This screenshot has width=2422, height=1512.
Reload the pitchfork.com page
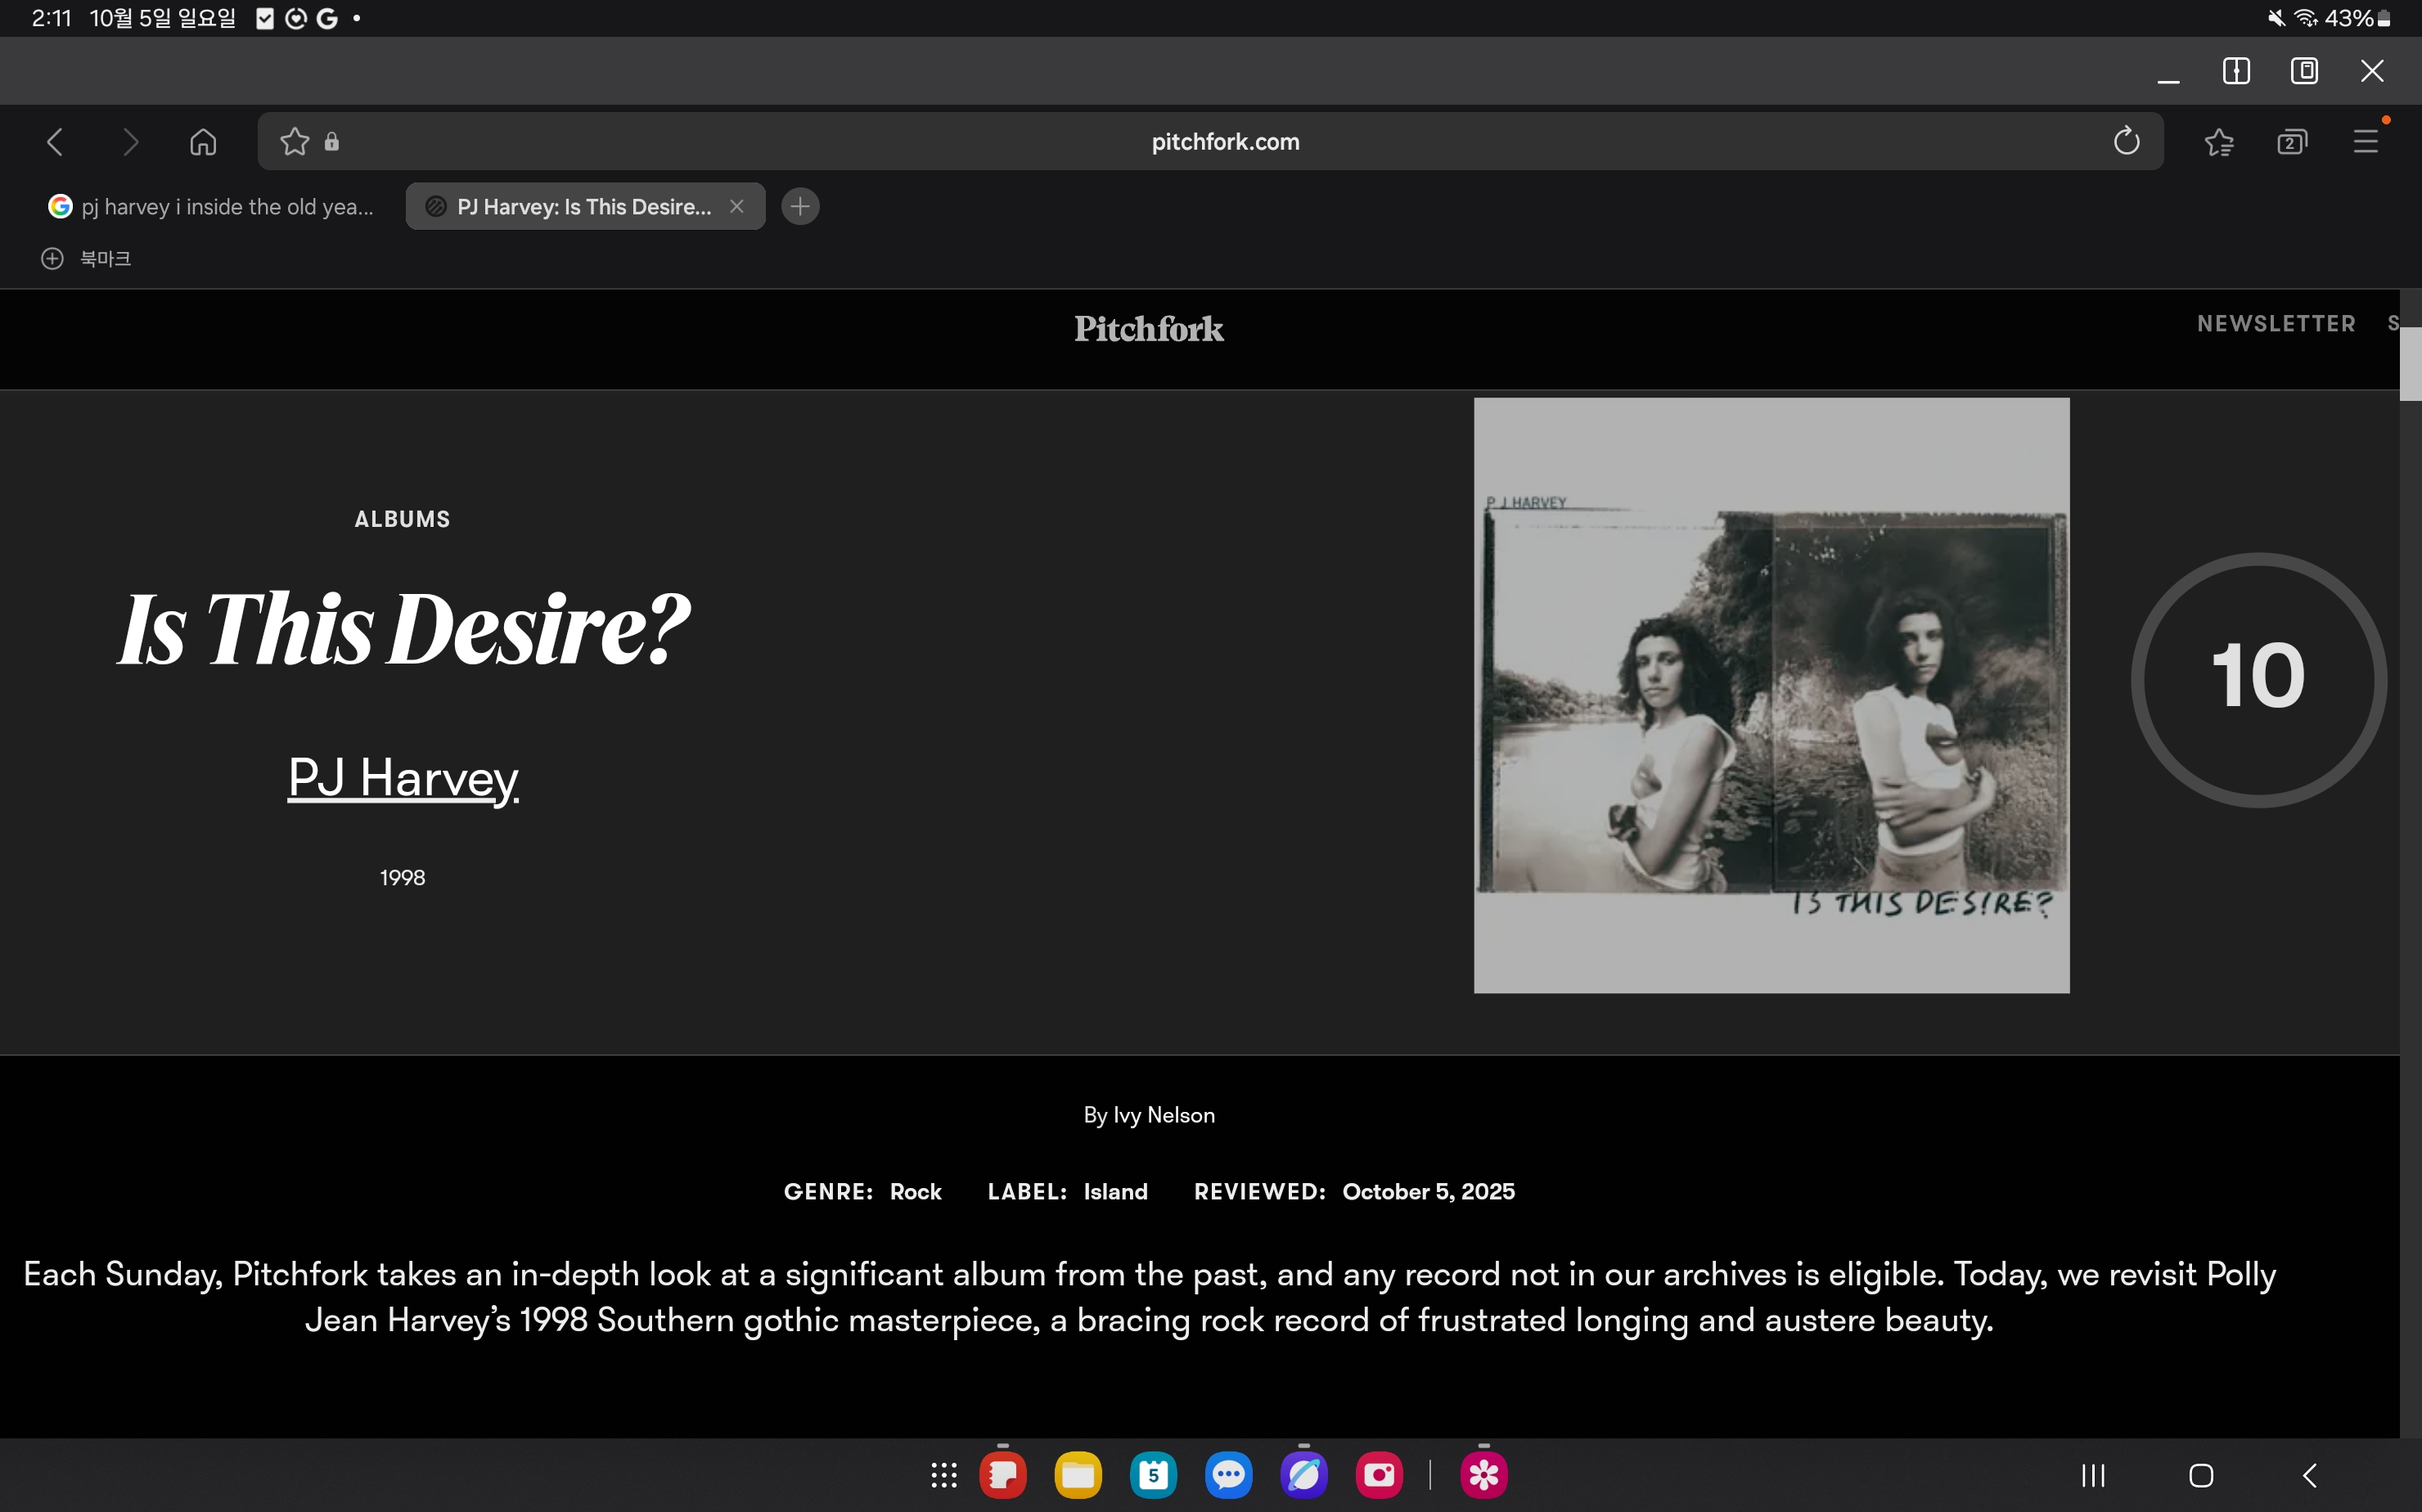2126,141
